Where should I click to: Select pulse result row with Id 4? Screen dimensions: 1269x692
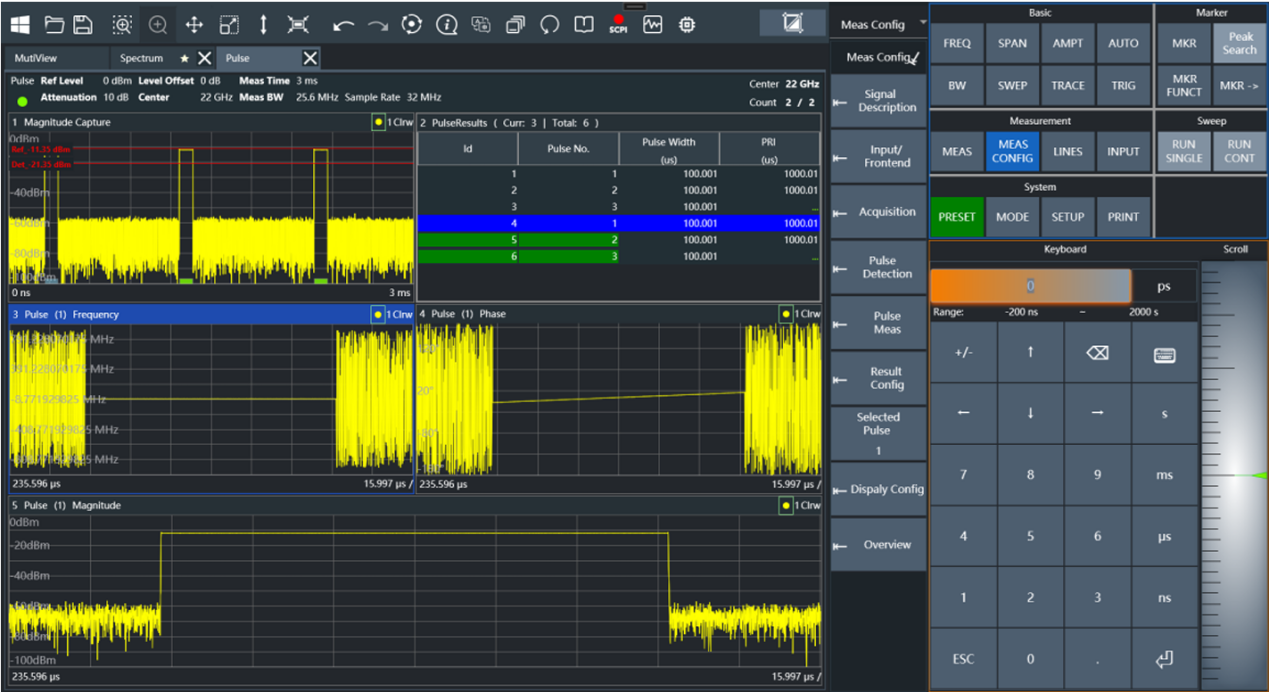(x=619, y=223)
